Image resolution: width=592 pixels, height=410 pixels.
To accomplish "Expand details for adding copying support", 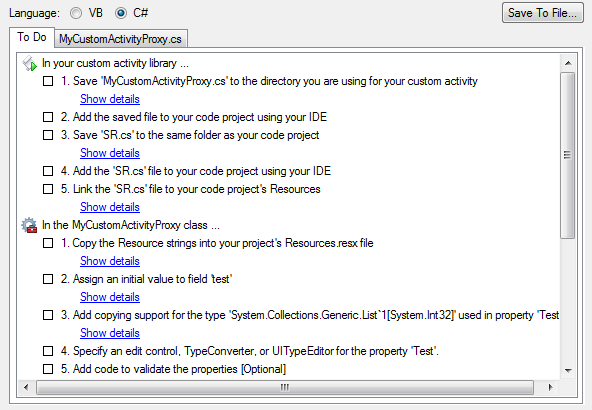I will tap(110, 333).
